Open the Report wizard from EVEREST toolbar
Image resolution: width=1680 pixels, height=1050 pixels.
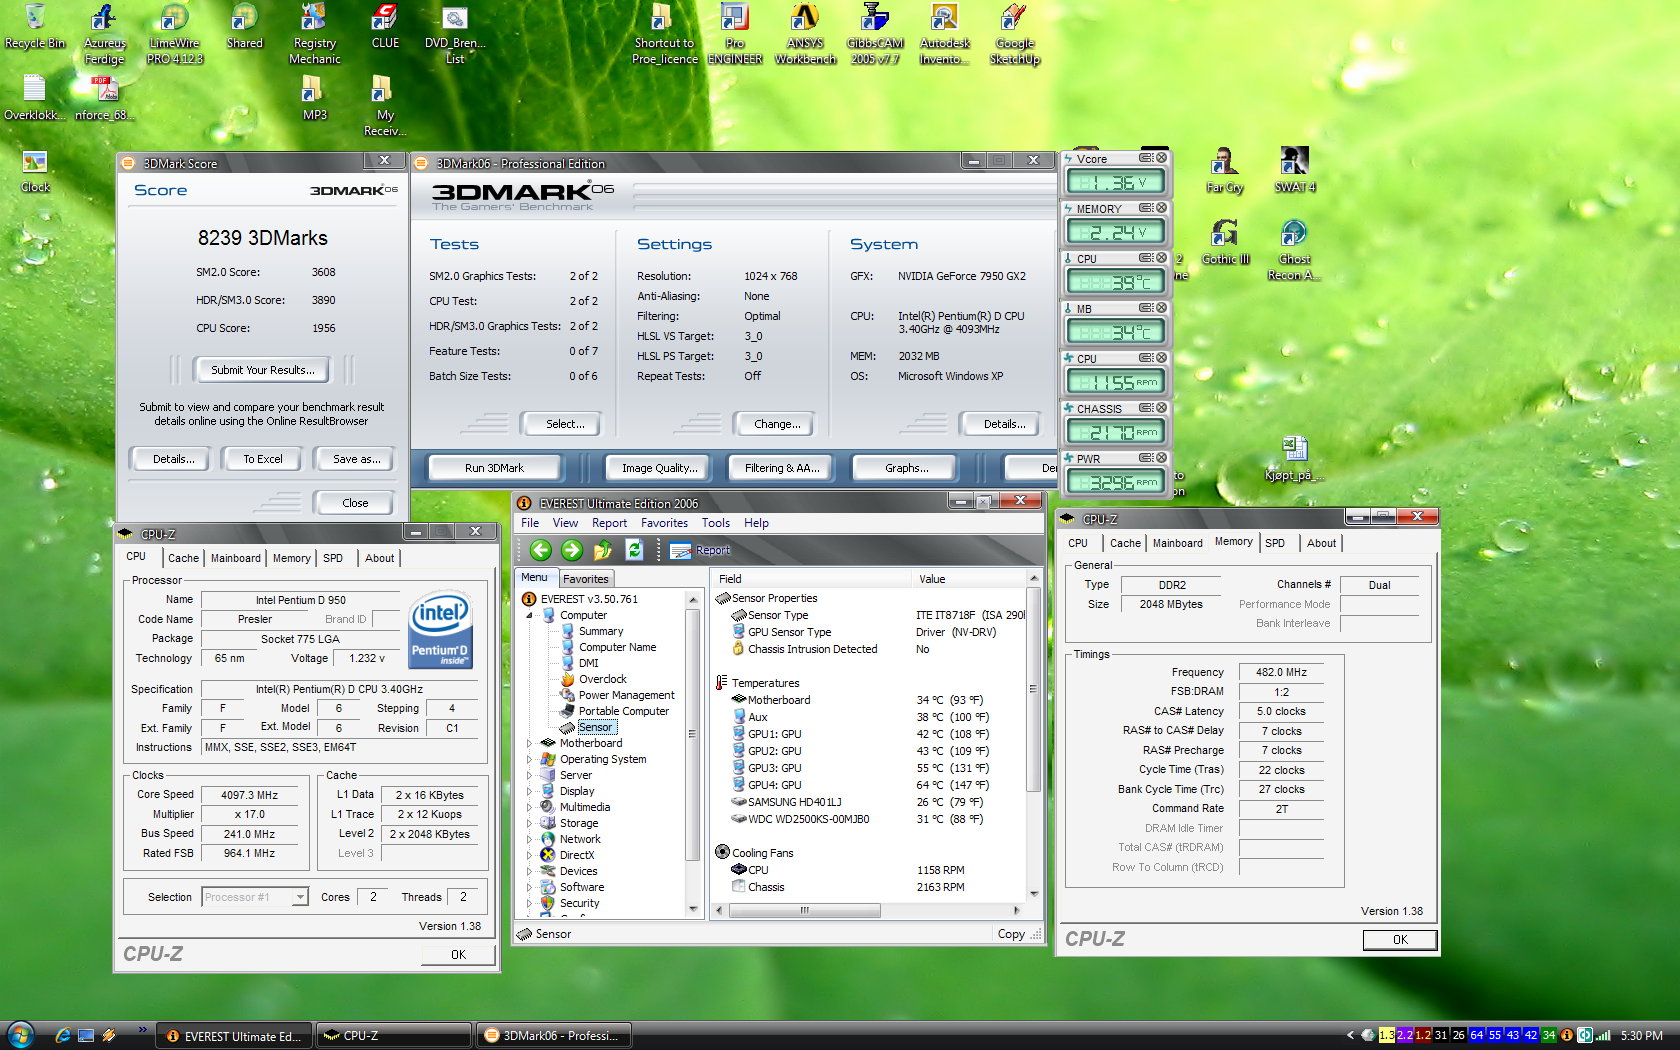(701, 550)
